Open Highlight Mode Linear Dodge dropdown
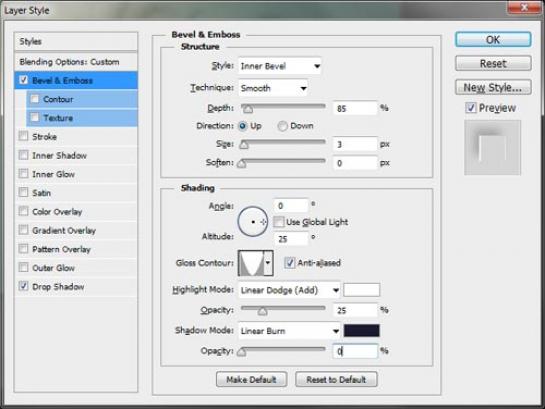 coord(289,290)
